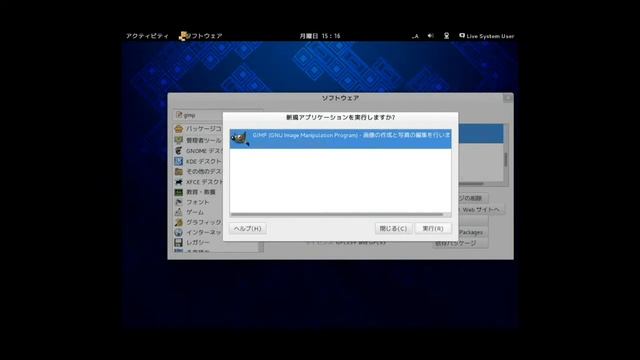640x360 pixels.
Task: Click the GIMP mascot icon in list
Action: click(x=240, y=139)
